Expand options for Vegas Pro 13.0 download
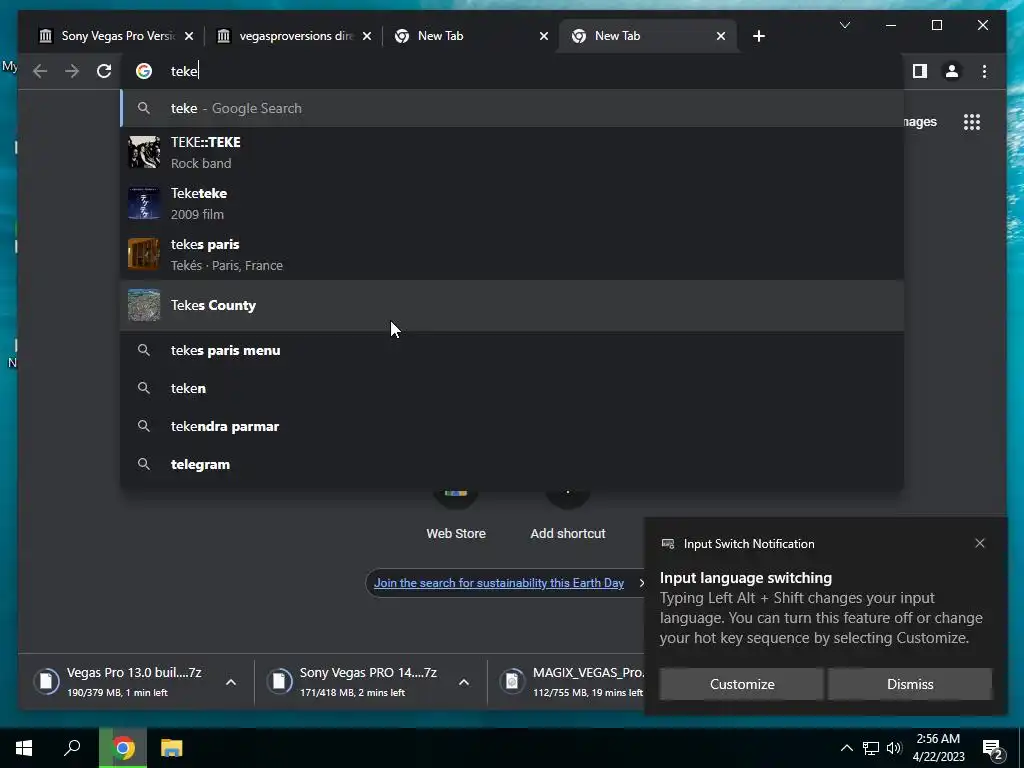Screen dimensions: 1024x768 coord(231,682)
